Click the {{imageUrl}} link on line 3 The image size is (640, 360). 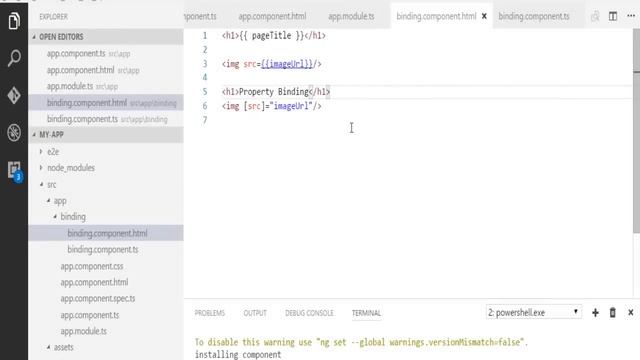[x=287, y=64]
